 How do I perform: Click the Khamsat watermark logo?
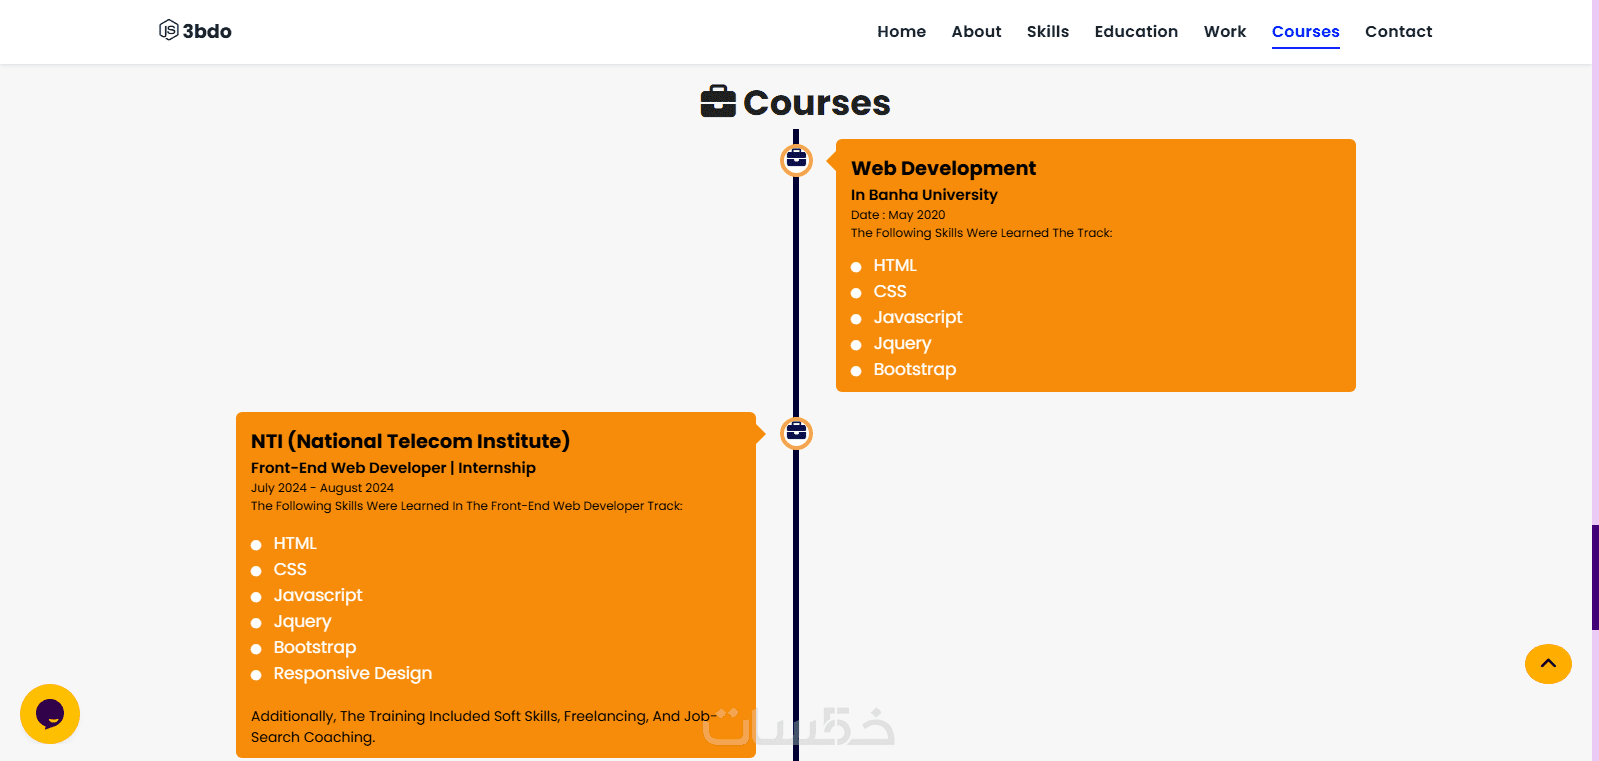pyautogui.click(x=798, y=726)
